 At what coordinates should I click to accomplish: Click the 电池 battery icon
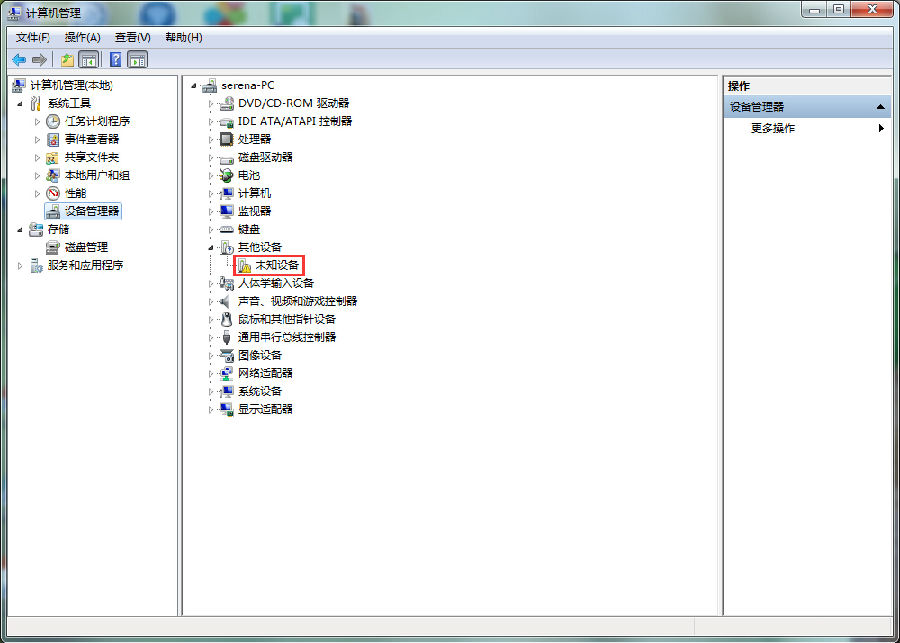click(227, 175)
